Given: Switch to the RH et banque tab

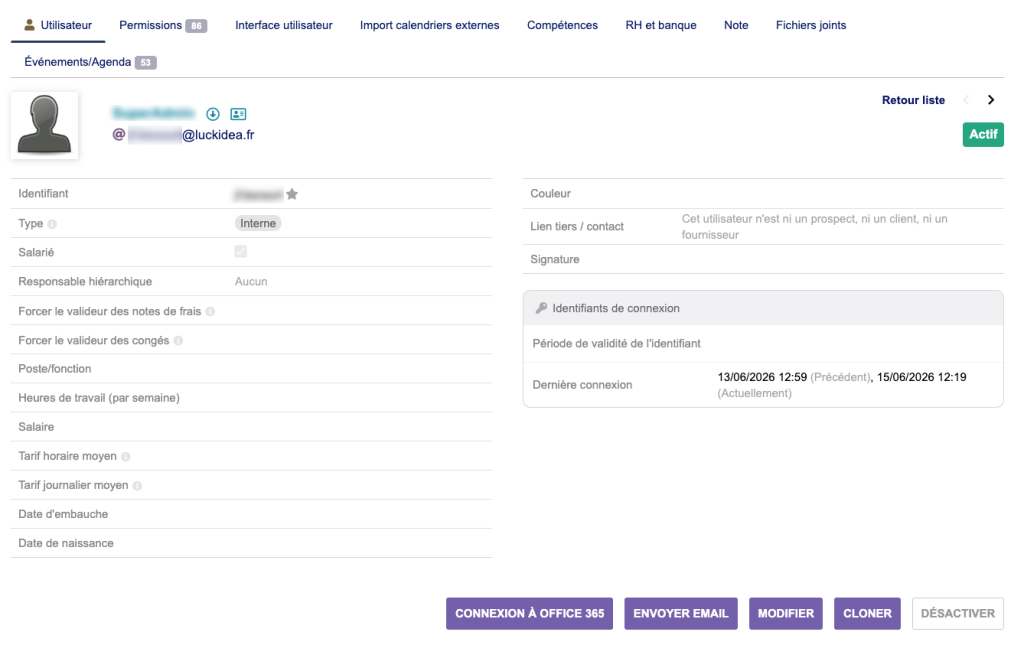Looking at the screenshot, I should pyautogui.click(x=661, y=25).
